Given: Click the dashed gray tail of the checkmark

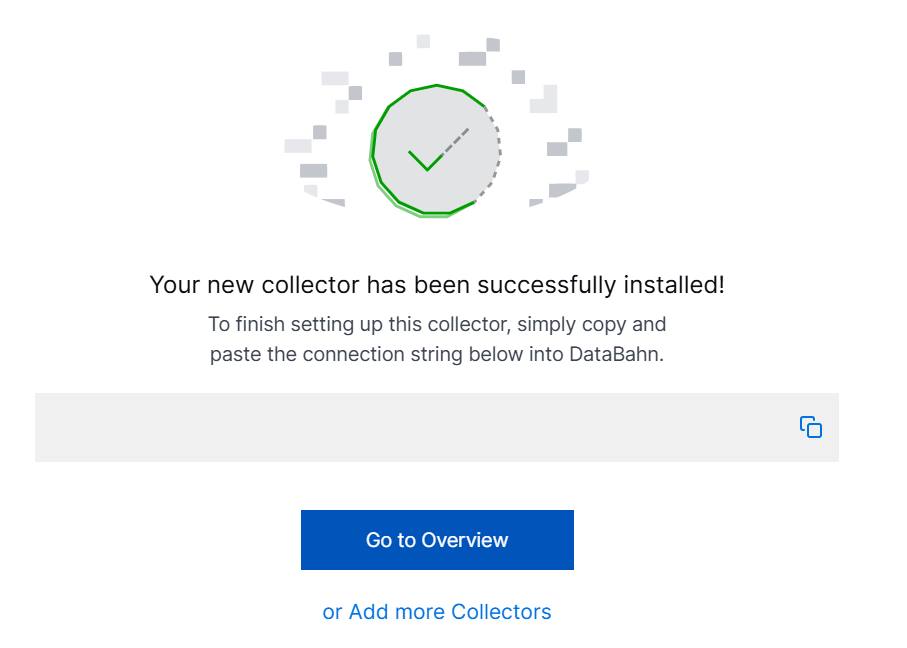Looking at the screenshot, I should (456, 142).
